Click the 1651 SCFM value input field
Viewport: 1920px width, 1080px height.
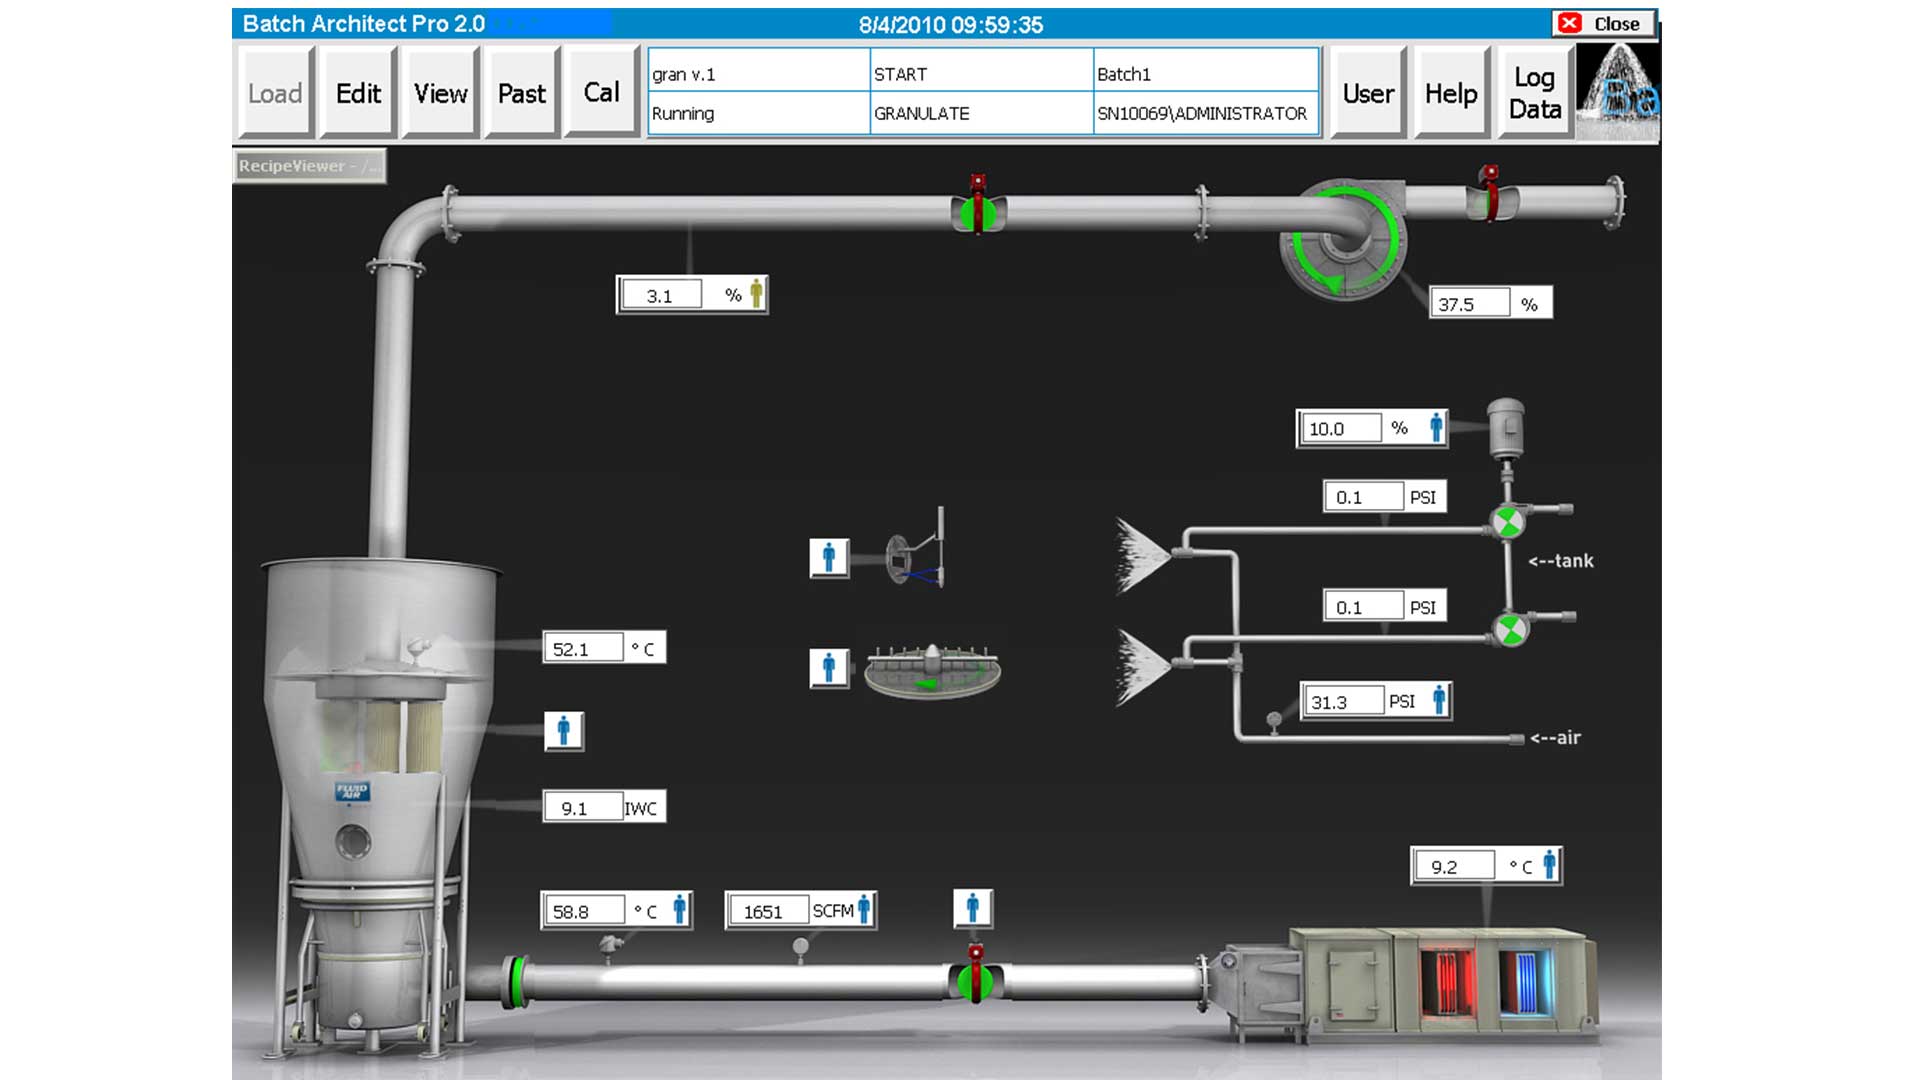coord(770,911)
